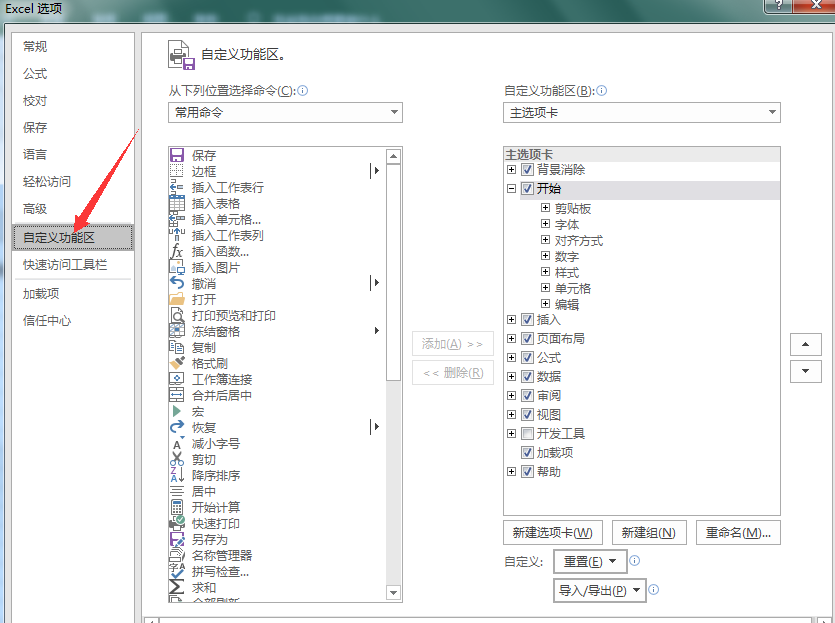Uncheck the 背景消除 tab checkbox

tap(527, 170)
